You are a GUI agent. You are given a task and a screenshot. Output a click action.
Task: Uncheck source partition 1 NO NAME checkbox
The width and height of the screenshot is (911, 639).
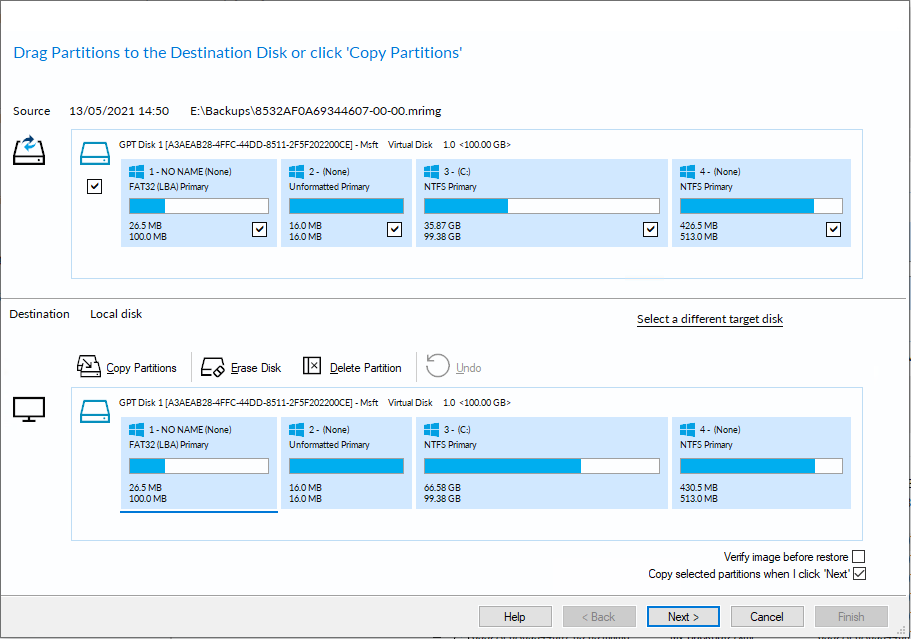pyautogui.click(x=260, y=229)
